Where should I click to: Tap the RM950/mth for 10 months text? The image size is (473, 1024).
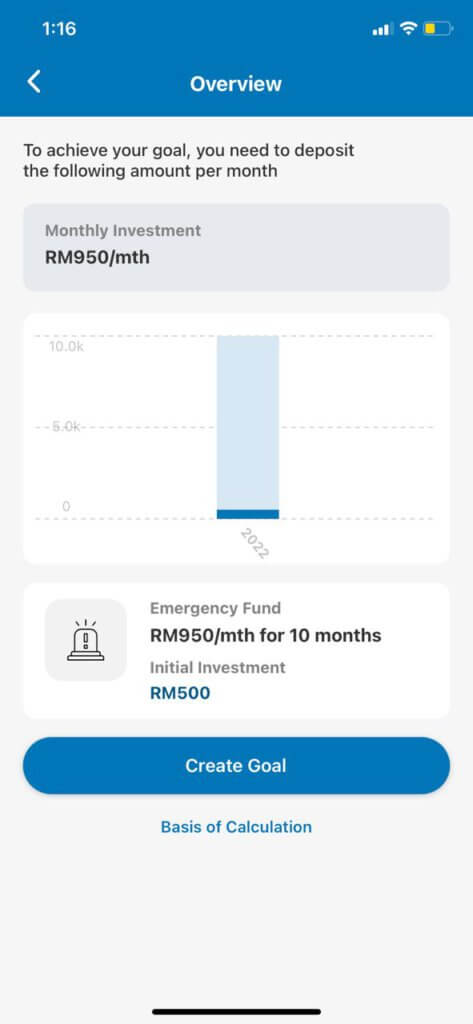tap(266, 635)
